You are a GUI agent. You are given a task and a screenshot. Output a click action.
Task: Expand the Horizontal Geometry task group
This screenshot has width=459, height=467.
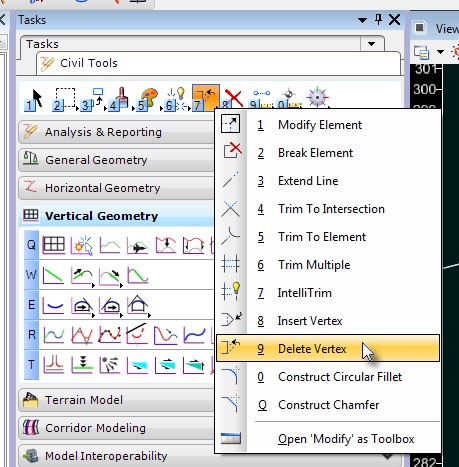117,188
